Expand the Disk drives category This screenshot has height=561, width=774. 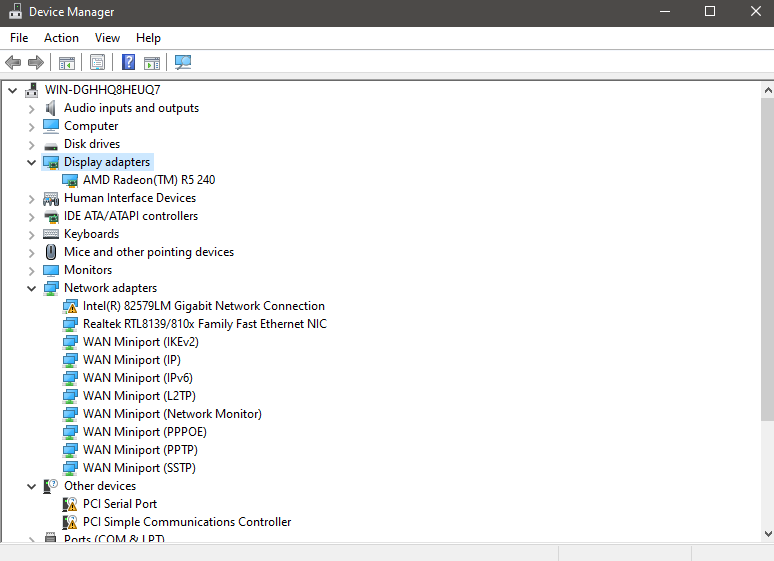pos(32,145)
